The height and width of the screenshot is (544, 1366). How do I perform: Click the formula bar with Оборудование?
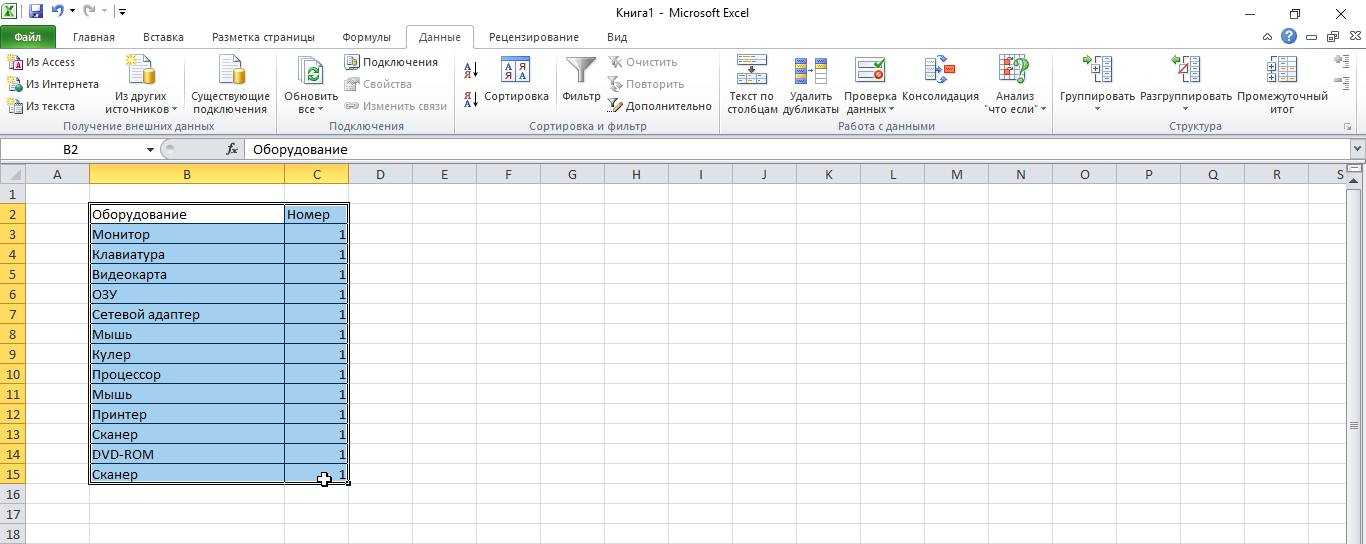[798, 149]
